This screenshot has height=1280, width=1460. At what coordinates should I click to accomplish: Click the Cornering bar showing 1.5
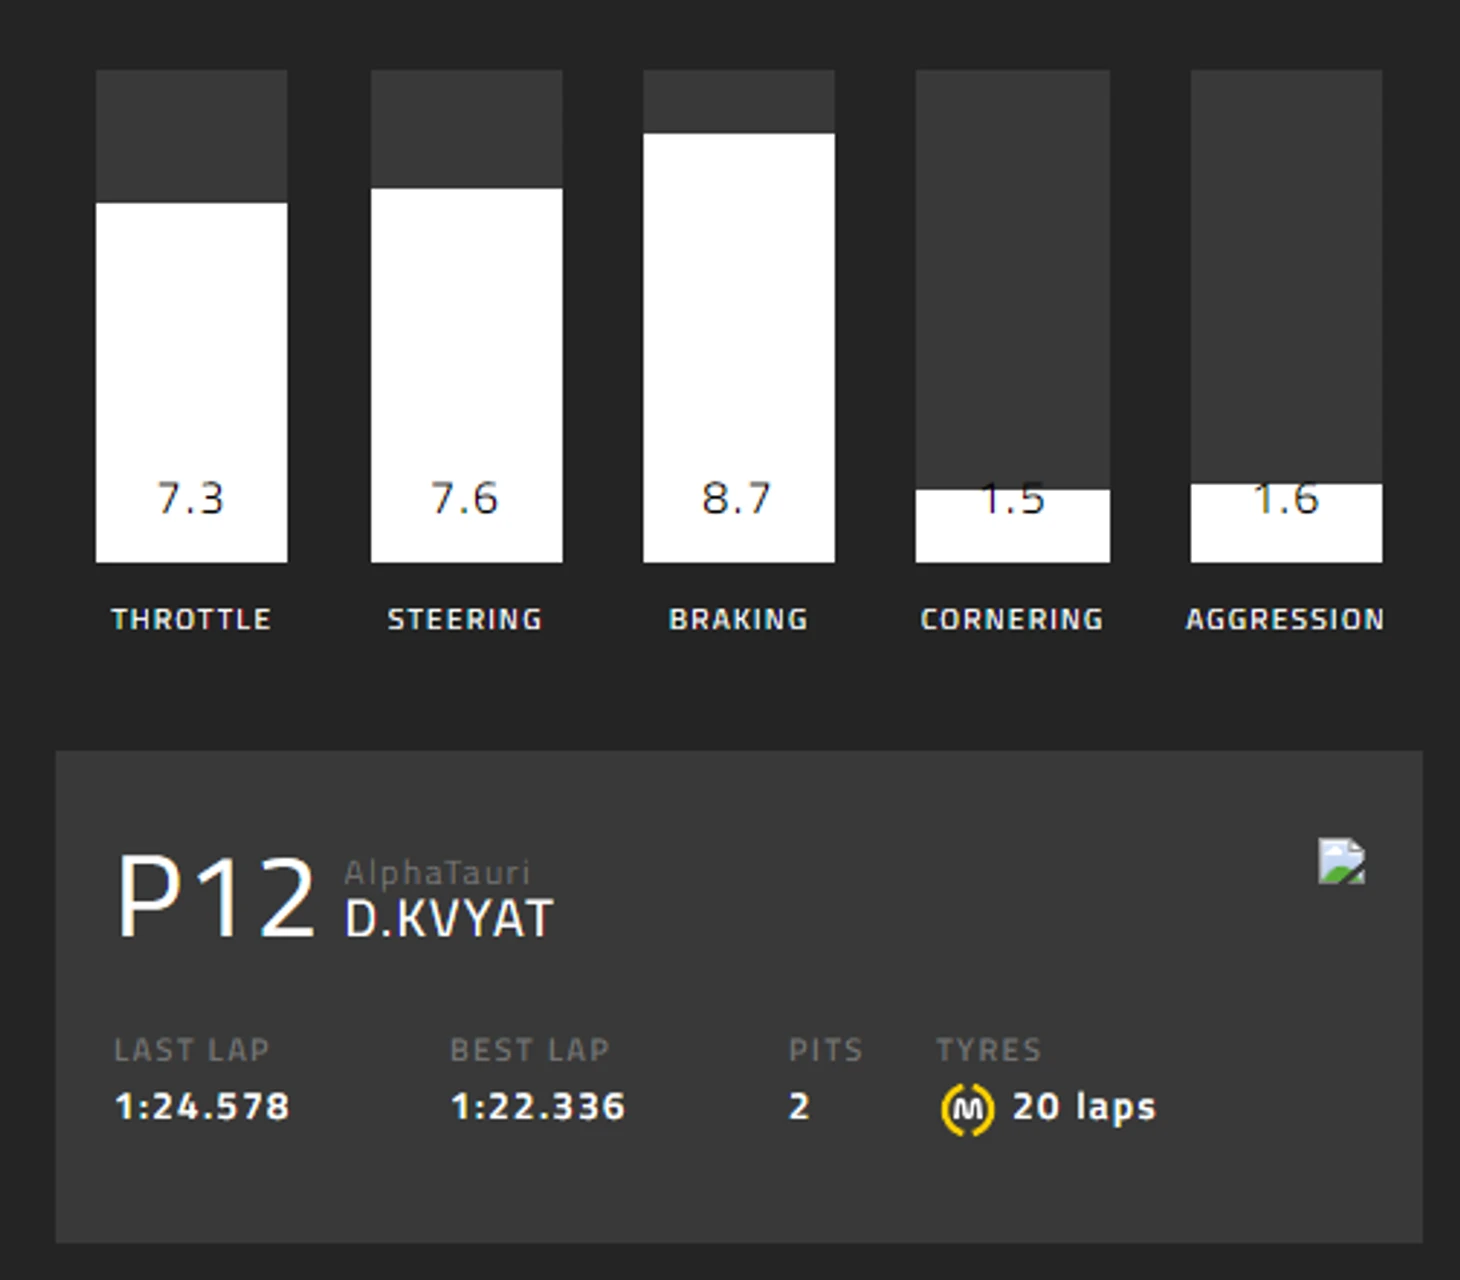click(x=1012, y=526)
